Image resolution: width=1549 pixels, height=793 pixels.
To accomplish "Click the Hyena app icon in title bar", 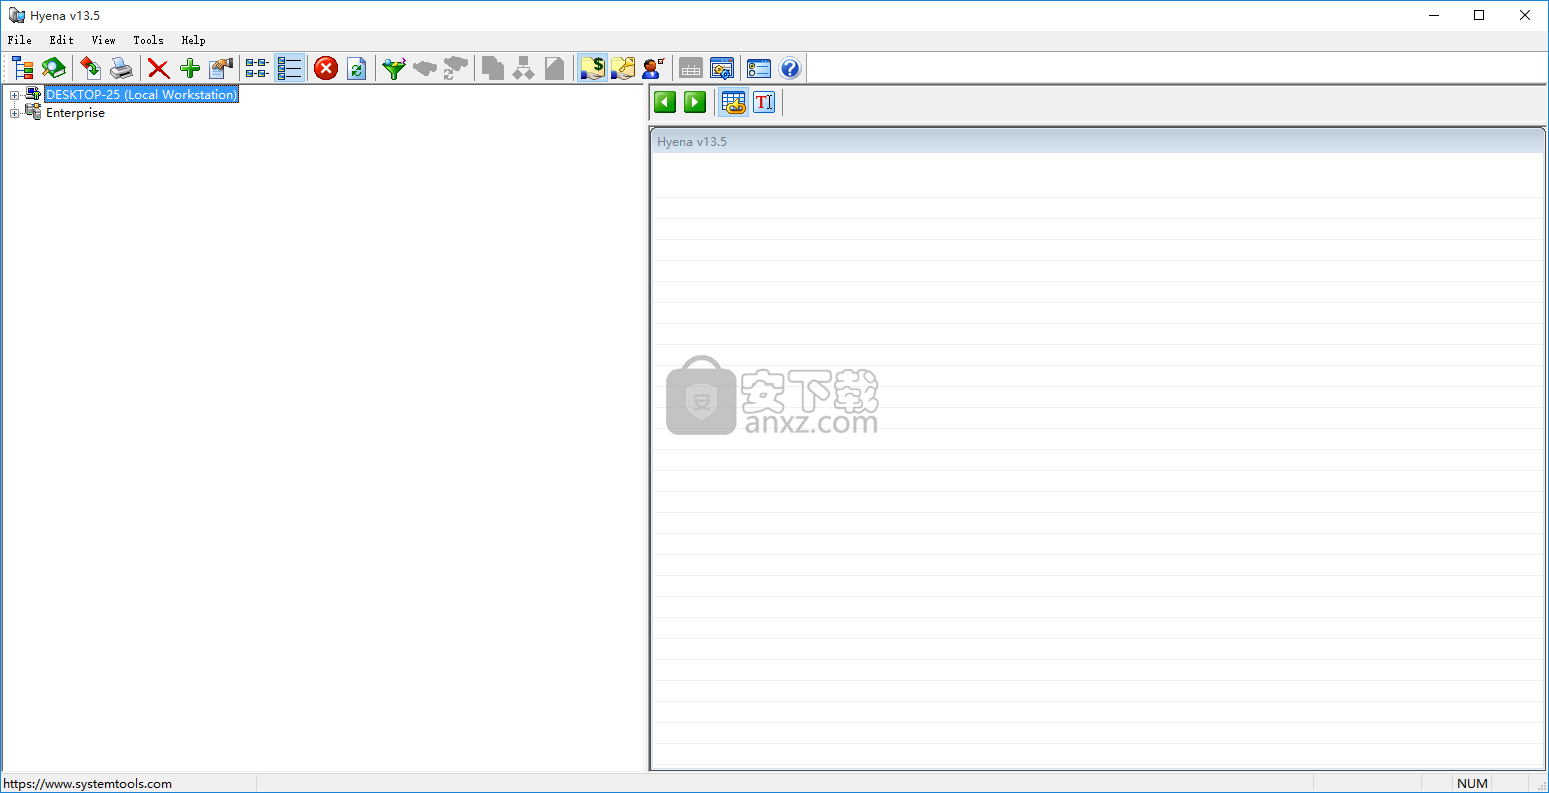I will (16, 15).
